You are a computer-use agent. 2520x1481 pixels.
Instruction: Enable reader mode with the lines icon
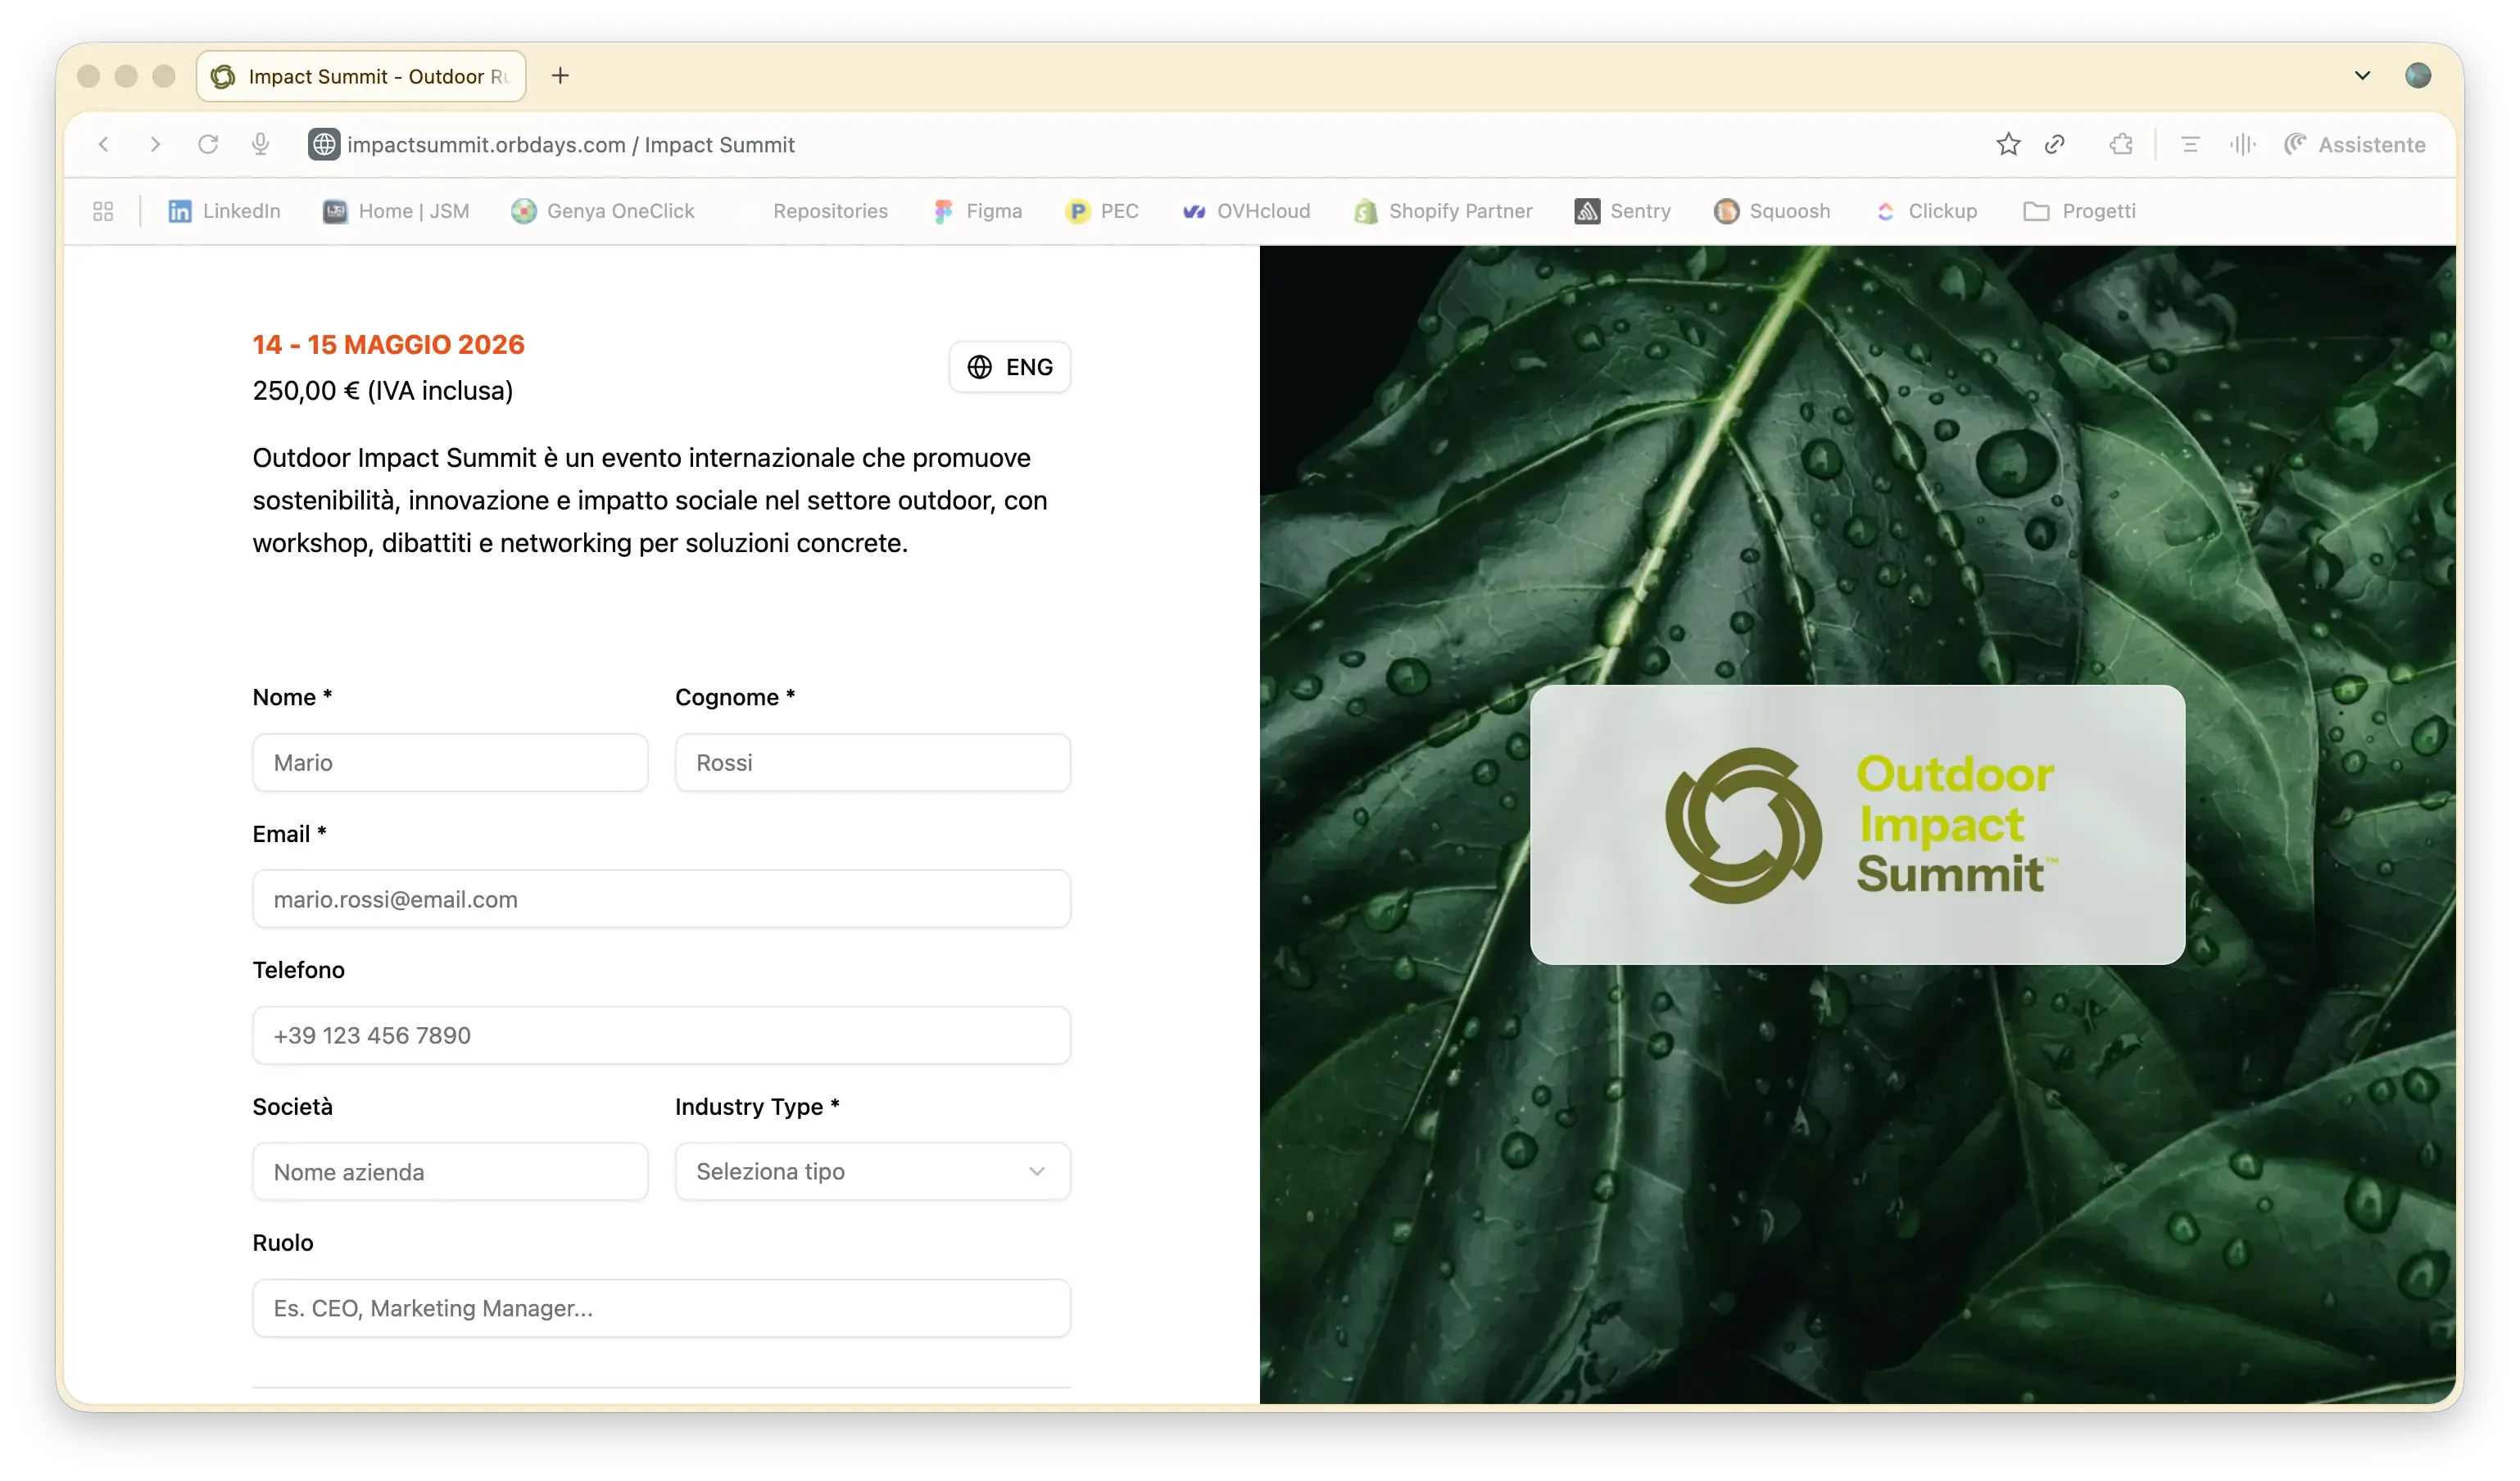point(2190,144)
